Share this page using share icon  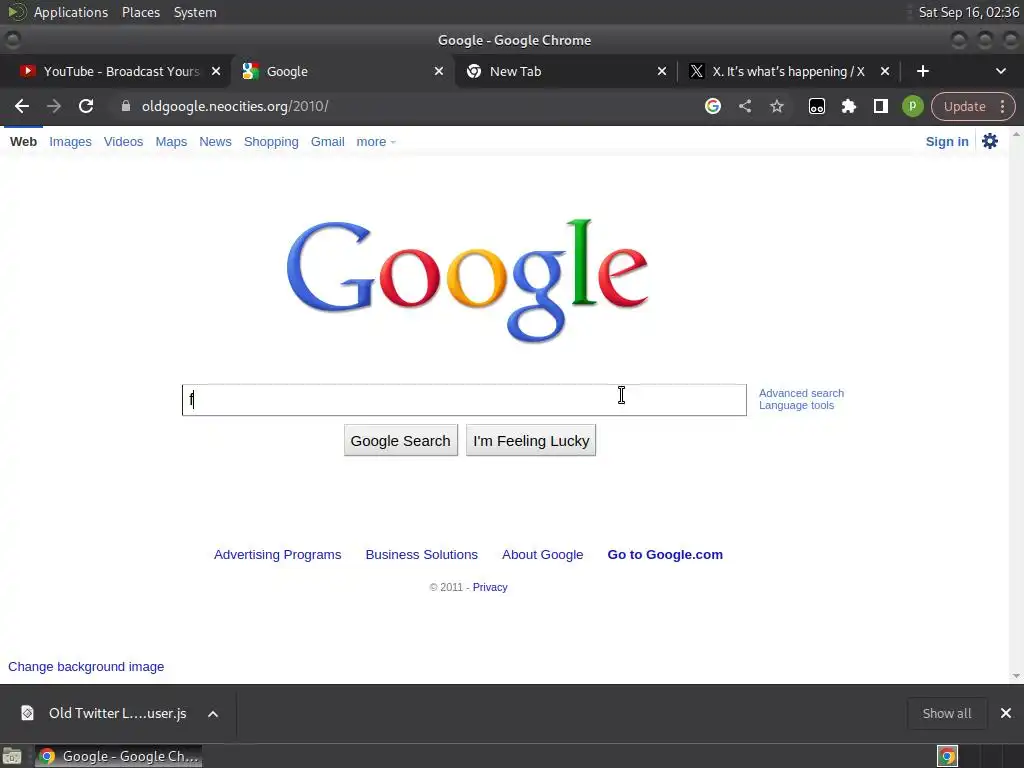pos(744,106)
